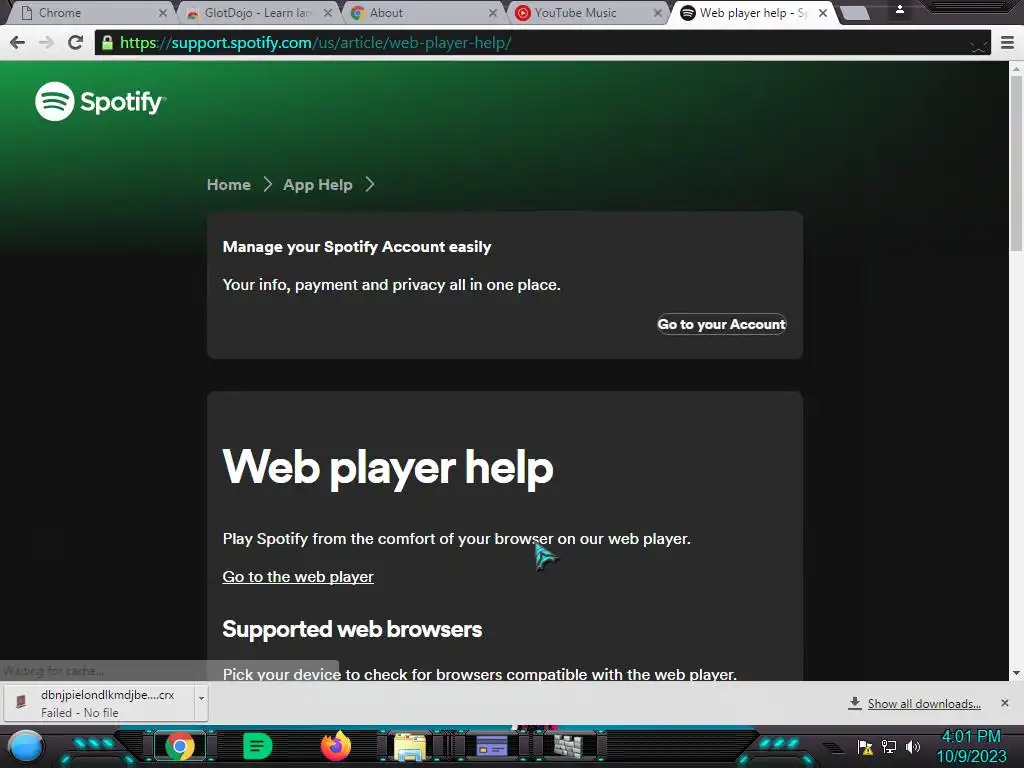Open the Home breadcrumb link

[229, 185]
